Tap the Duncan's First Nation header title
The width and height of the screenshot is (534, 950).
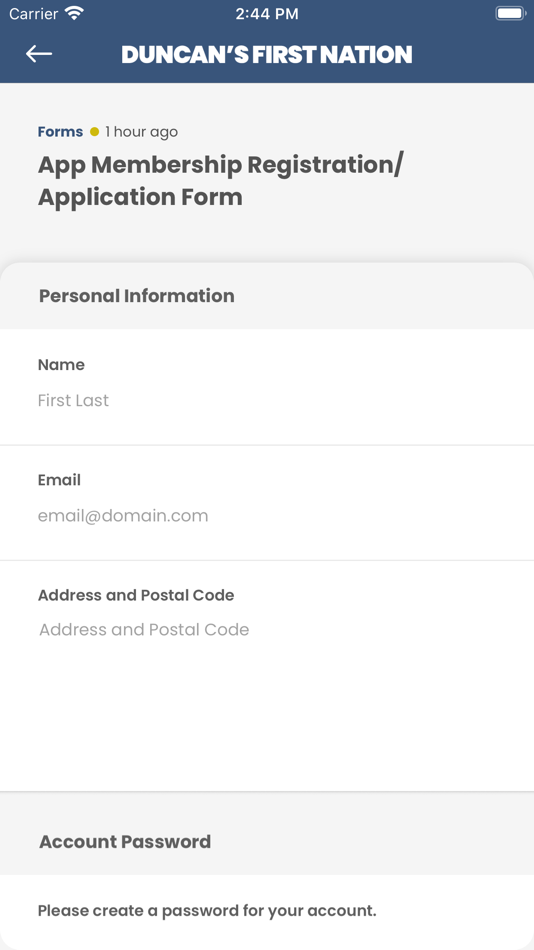click(267, 55)
